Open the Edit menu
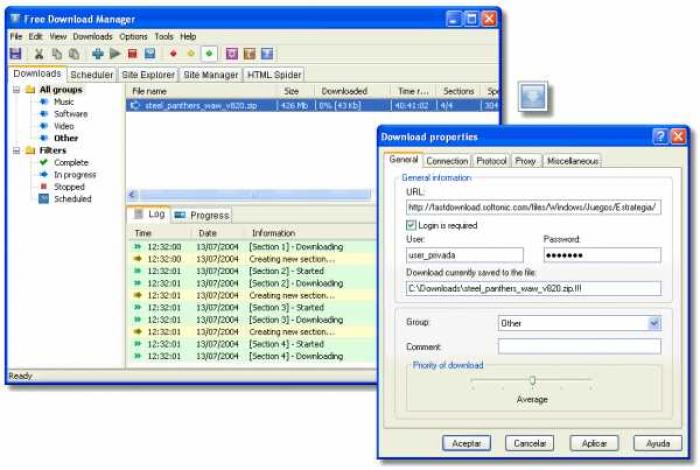The width and height of the screenshot is (700, 470). 35,37
